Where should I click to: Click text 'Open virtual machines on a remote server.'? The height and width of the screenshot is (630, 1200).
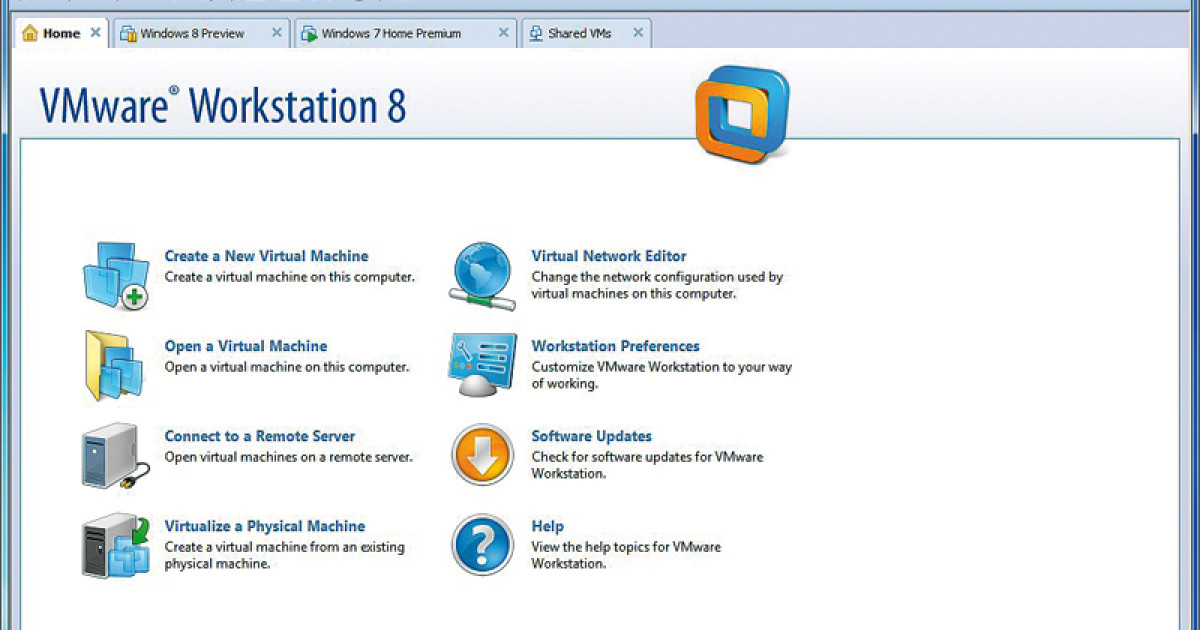(289, 457)
